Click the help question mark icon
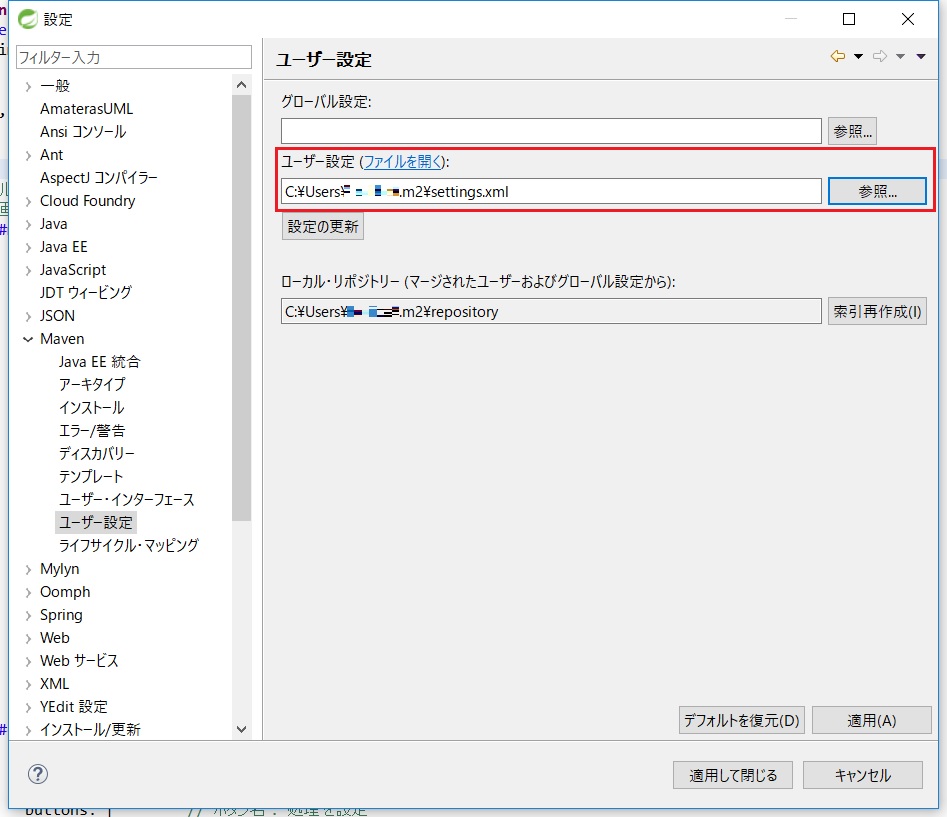The width and height of the screenshot is (947, 817). [38, 774]
